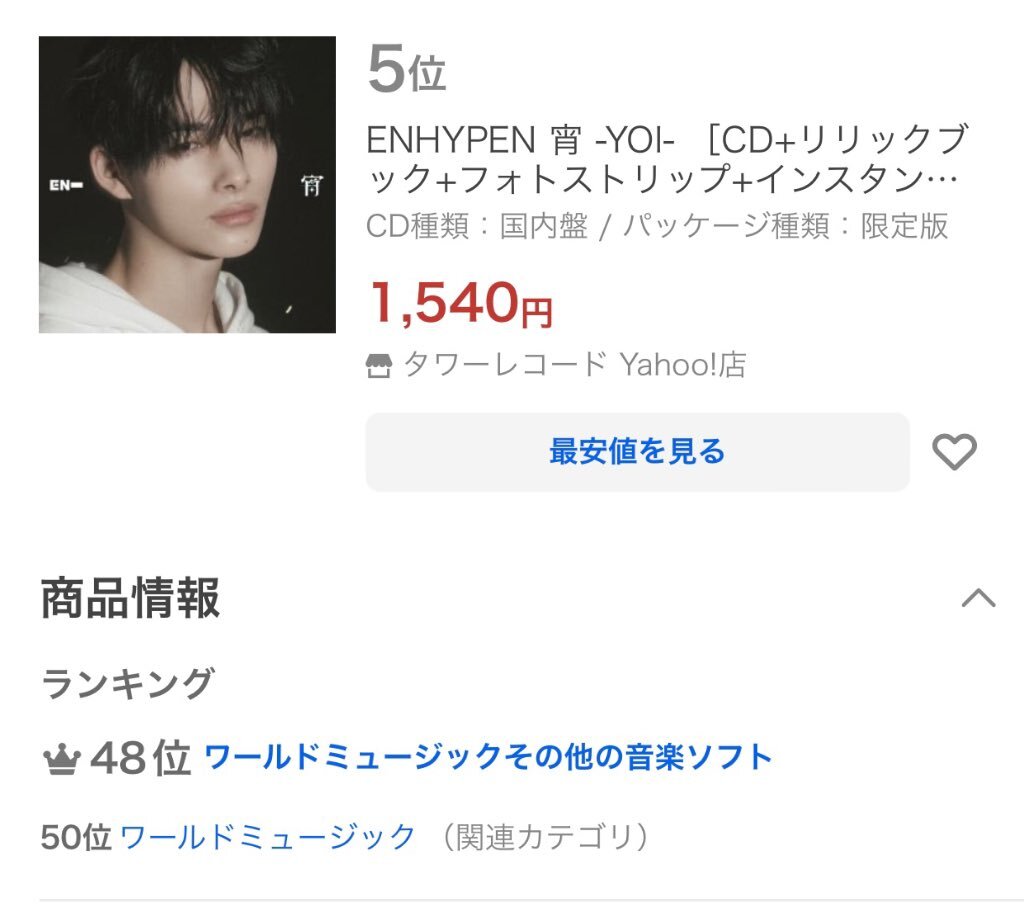This screenshot has width=1024, height=904.
Task: Tap the heart favorite icon
Action: 954,451
